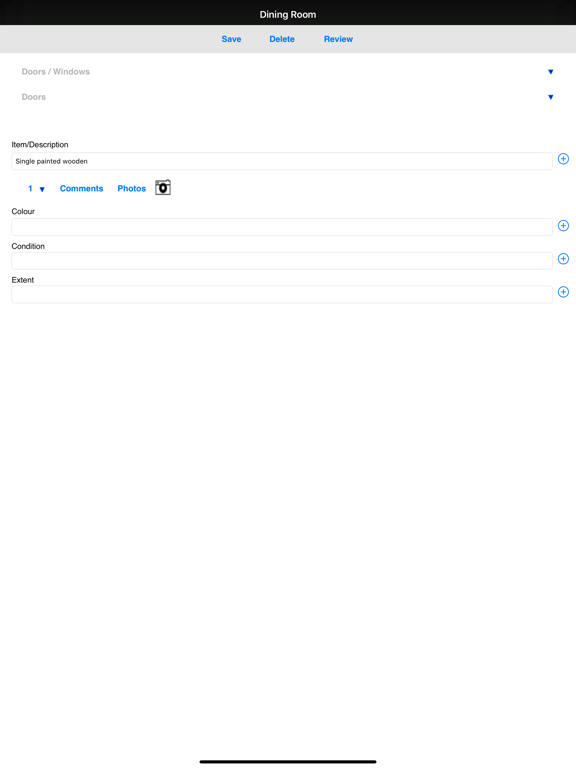Focus the Colour input field
This screenshot has height=768, width=576.
[x=282, y=227]
